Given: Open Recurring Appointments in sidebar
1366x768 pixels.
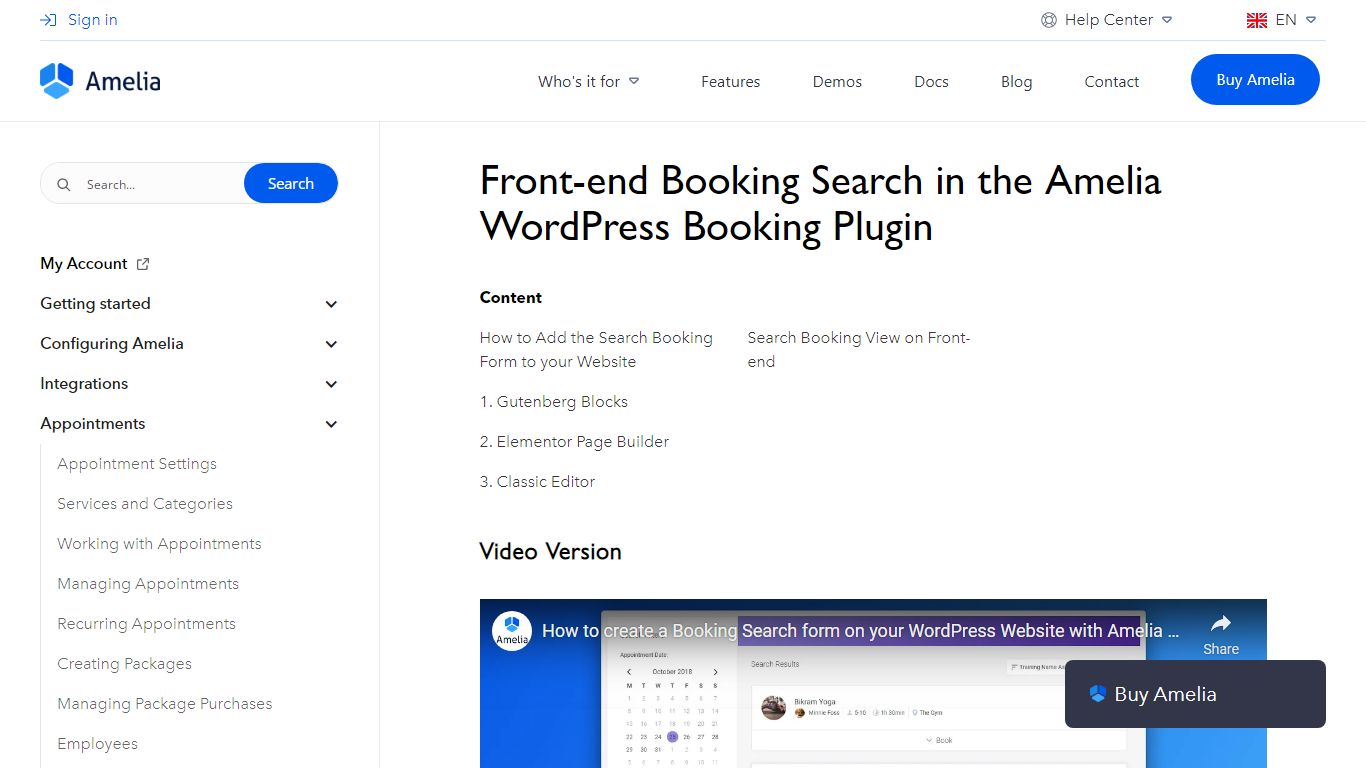Looking at the screenshot, I should click(x=146, y=624).
